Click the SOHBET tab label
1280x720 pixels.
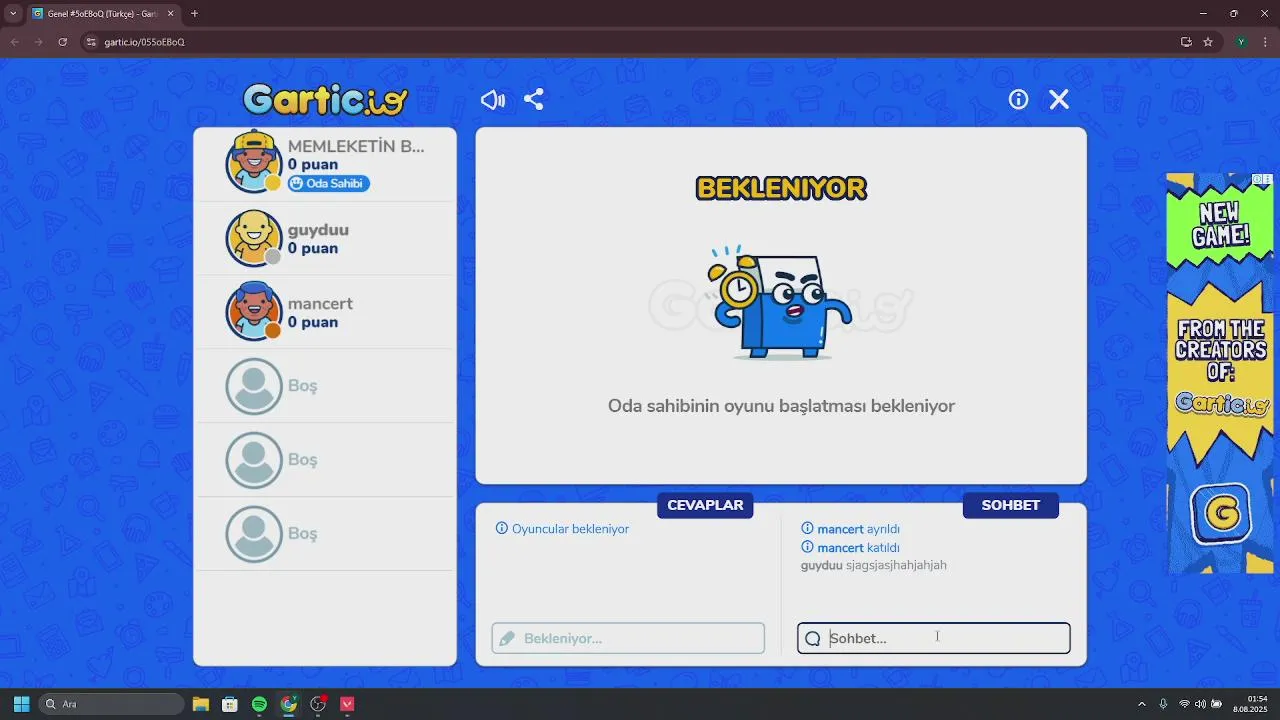tap(1010, 505)
